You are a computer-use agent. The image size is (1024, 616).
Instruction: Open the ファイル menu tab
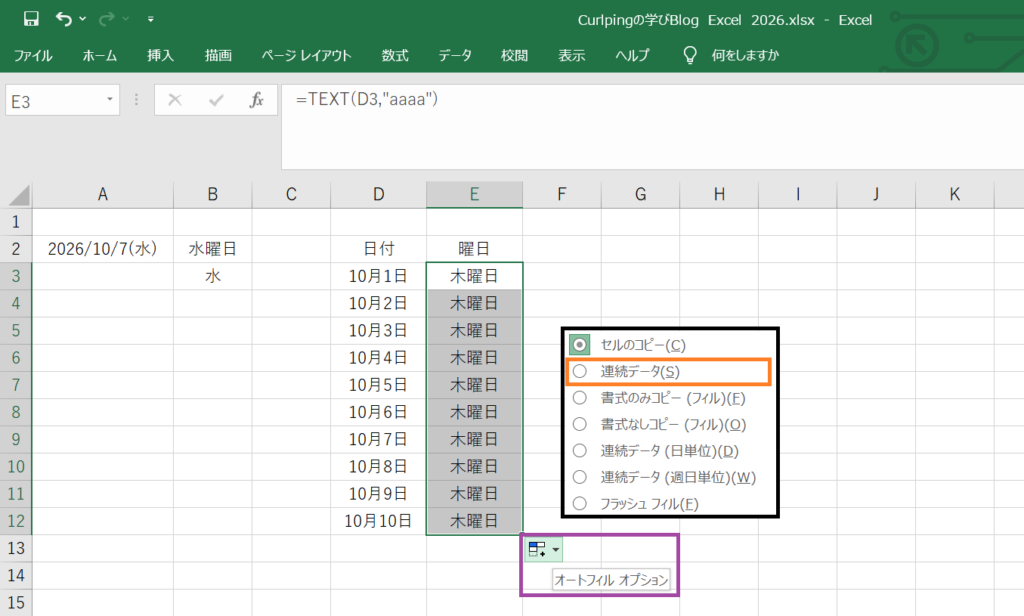point(33,56)
